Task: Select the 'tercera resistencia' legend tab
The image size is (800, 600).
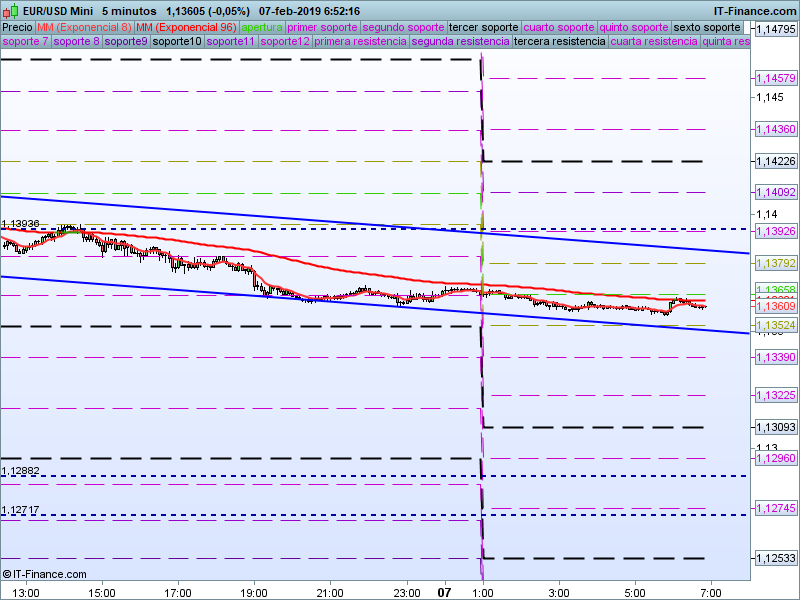Action: pos(558,41)
